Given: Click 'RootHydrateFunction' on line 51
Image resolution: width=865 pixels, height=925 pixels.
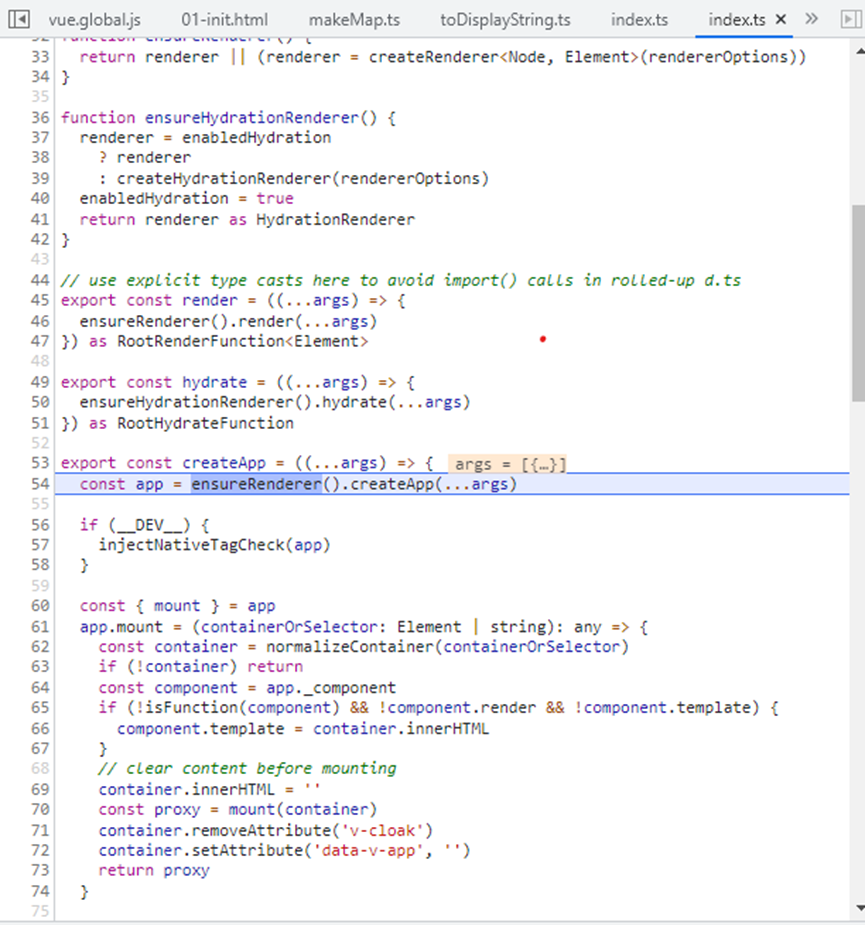Looking at the screenshot, I should (205, 424).
